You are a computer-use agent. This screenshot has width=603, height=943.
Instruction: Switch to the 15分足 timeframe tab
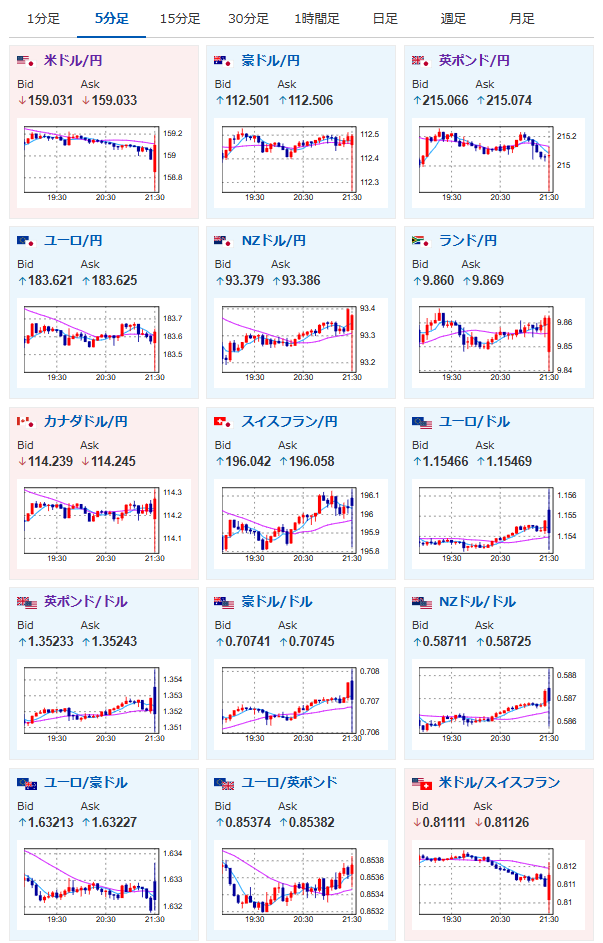pyautogui.click(x=180, y=19)
